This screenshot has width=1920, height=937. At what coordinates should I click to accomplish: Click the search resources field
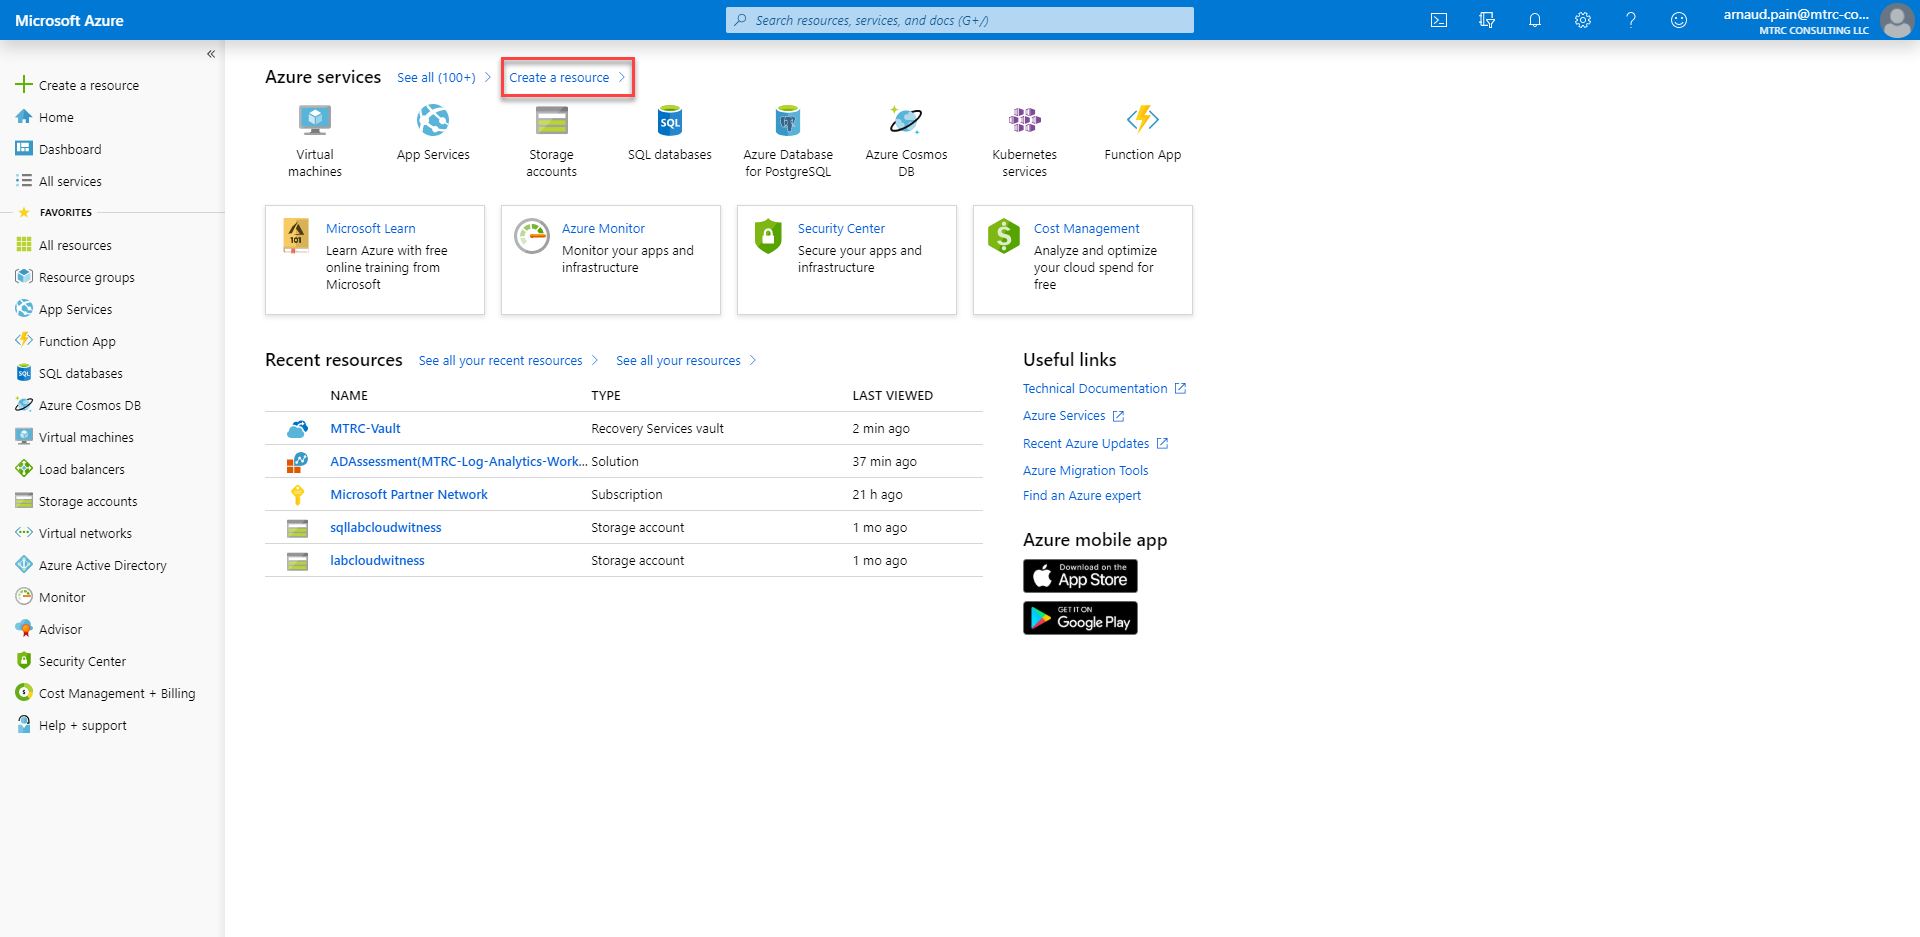click(960, 20)
